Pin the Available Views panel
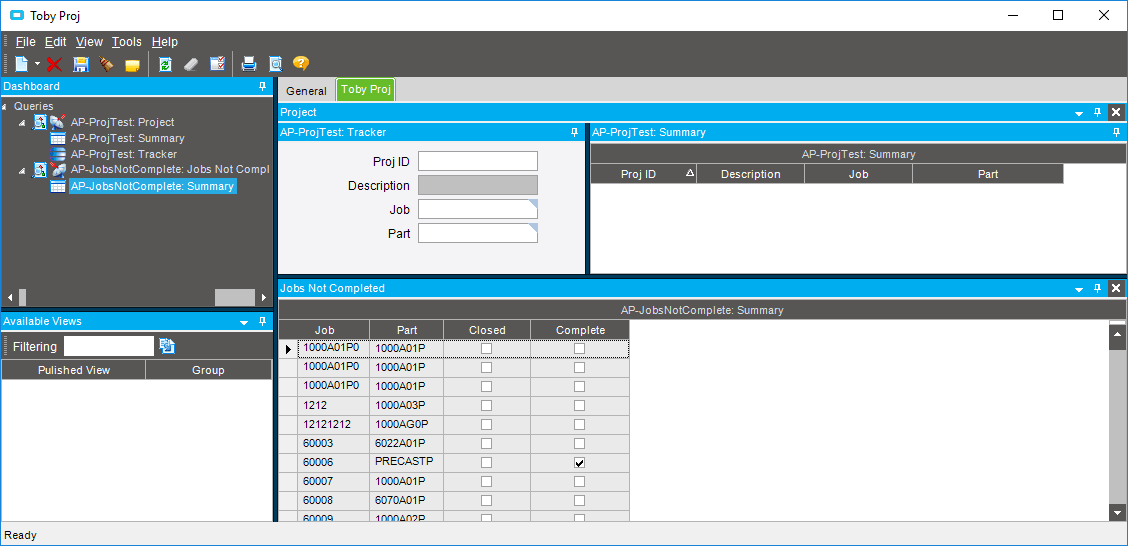The height and width of the screenshot is (546, 1128). [263, 322]
